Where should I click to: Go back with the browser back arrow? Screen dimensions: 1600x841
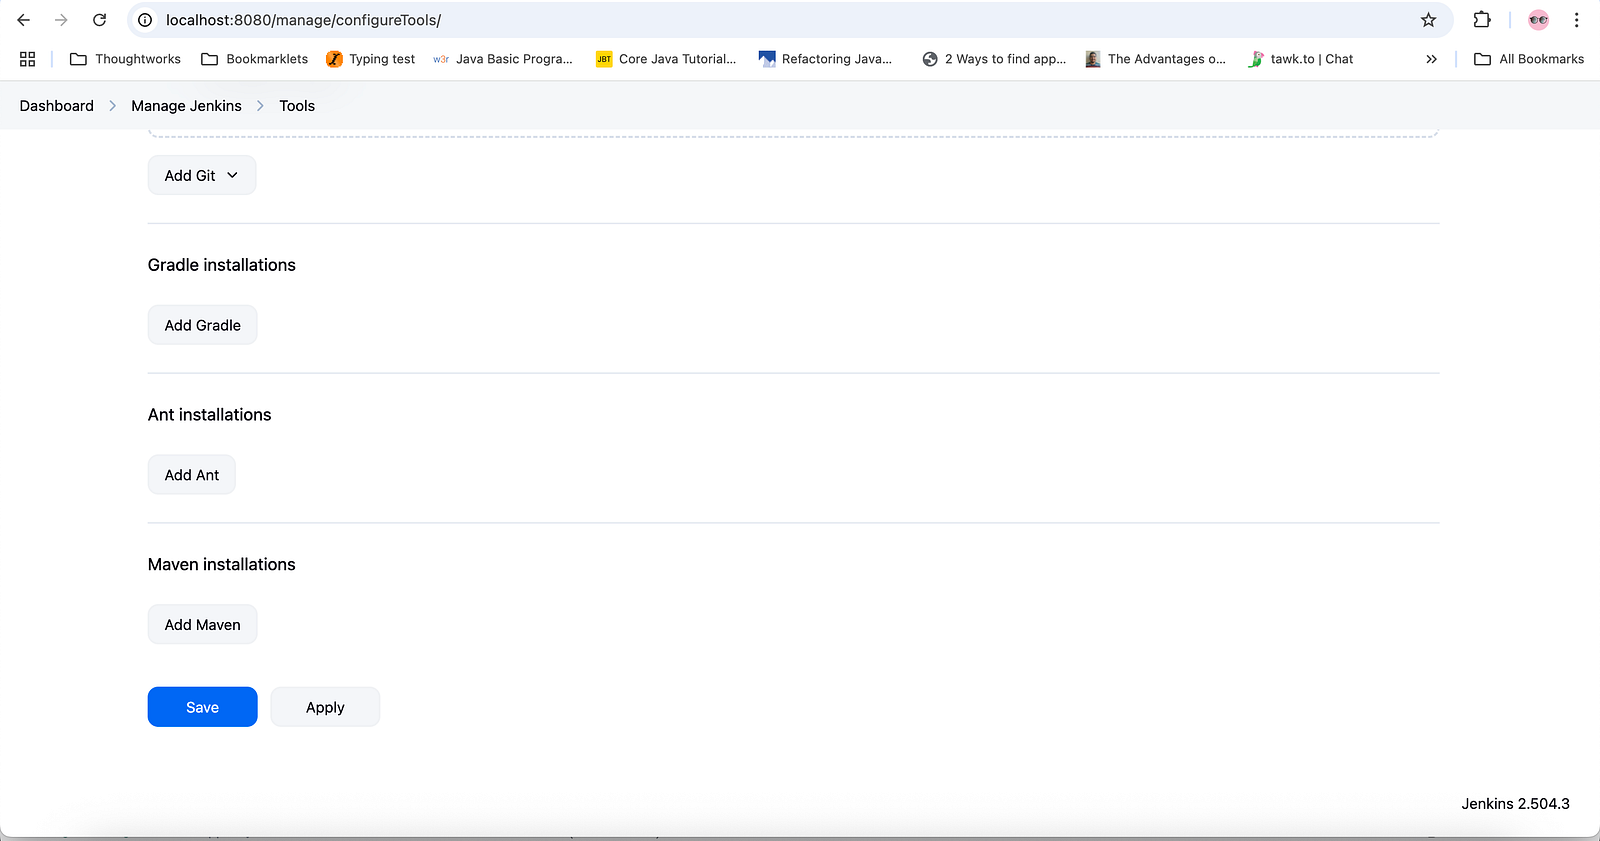(24, 20)
